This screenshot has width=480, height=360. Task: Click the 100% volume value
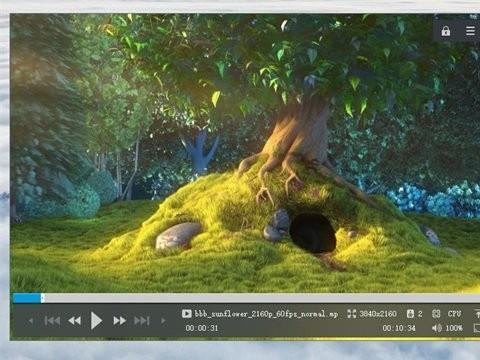(454, 328)
